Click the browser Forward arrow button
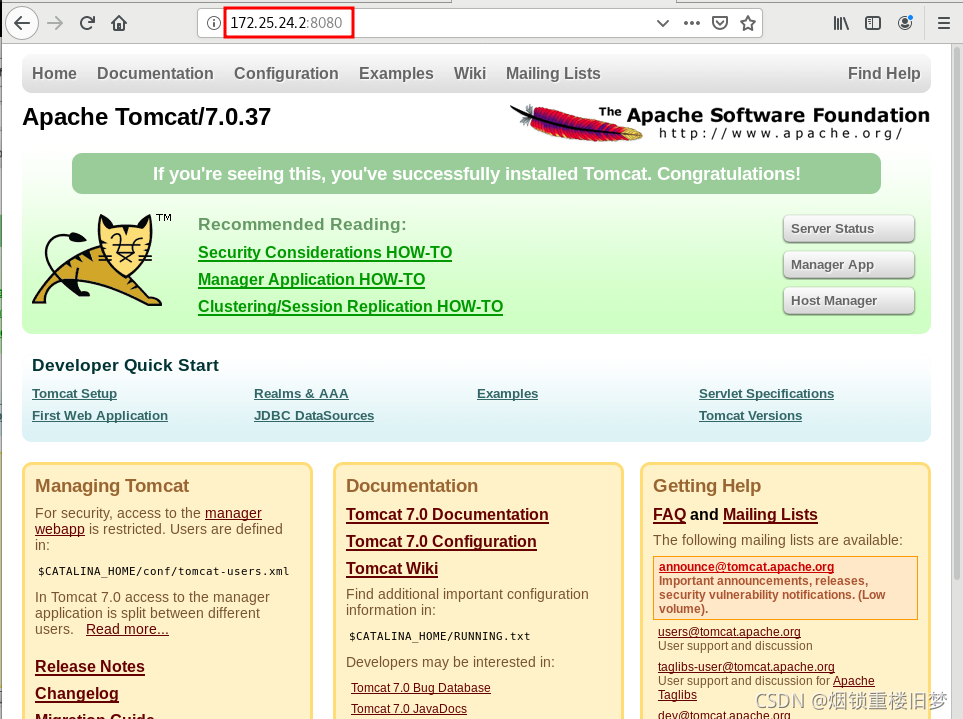This screenshot has height=719, width=963. pos(55,23)
